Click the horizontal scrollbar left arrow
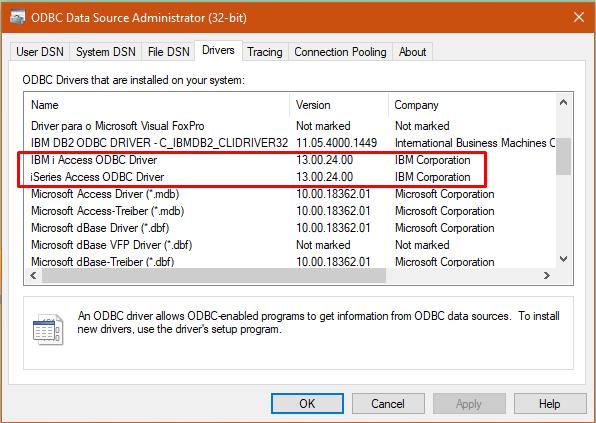The width and height of the screenshot is (596, 423). click(33, 276)
